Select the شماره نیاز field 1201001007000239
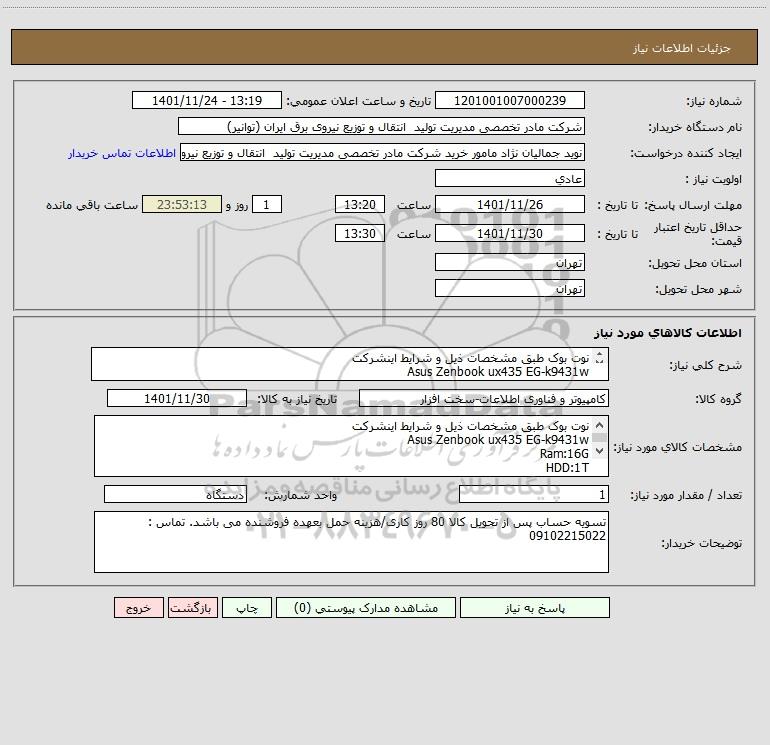Screen dimensions: 770x745 tap(510, 100)
